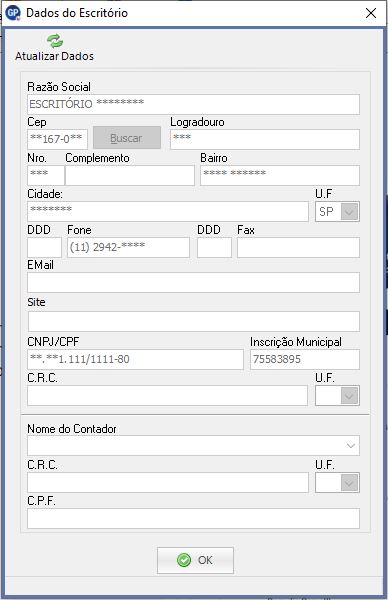Select the Cep input field
The image size is (388, 600).
pos(57,139)
